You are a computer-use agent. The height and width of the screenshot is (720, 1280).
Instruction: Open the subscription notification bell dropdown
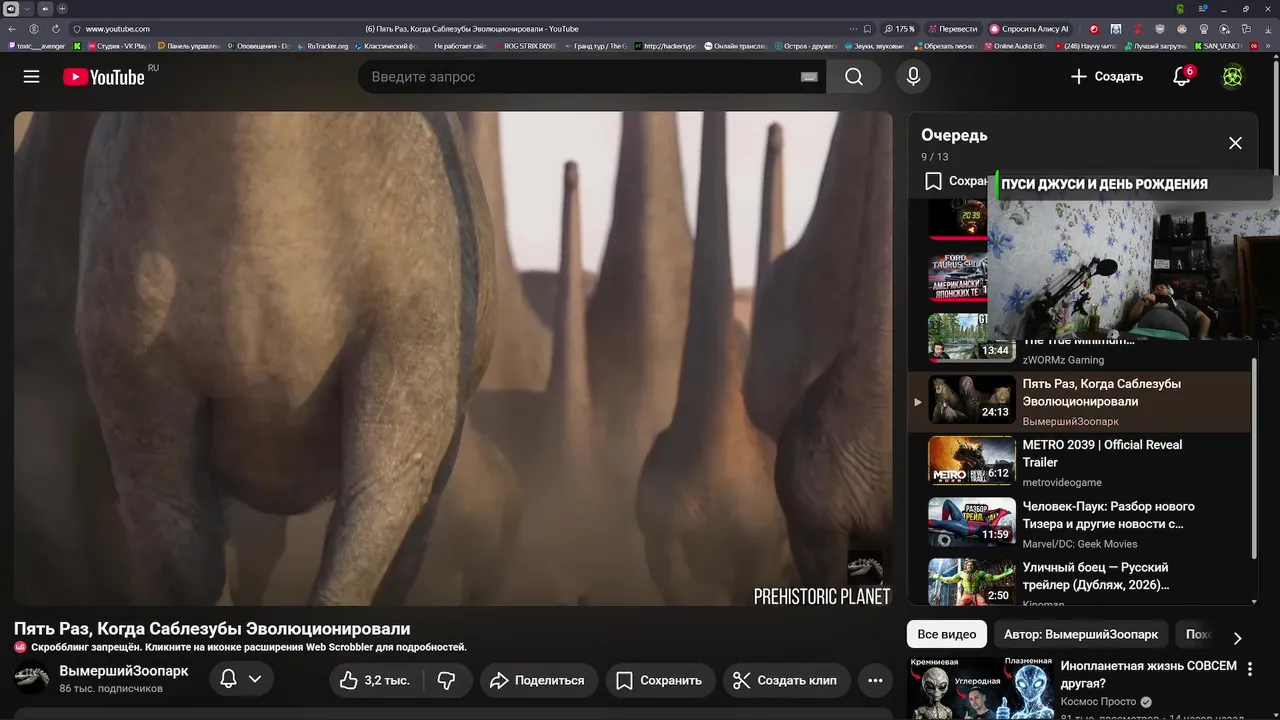tap(241, 680)
